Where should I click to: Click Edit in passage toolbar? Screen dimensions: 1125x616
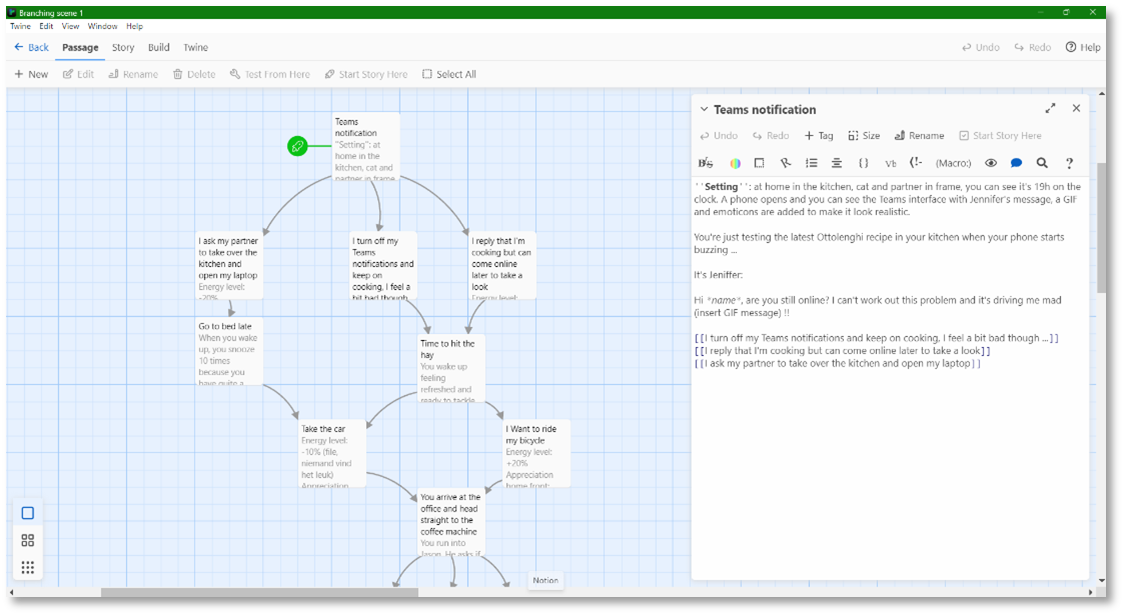[x=78, y=74]
